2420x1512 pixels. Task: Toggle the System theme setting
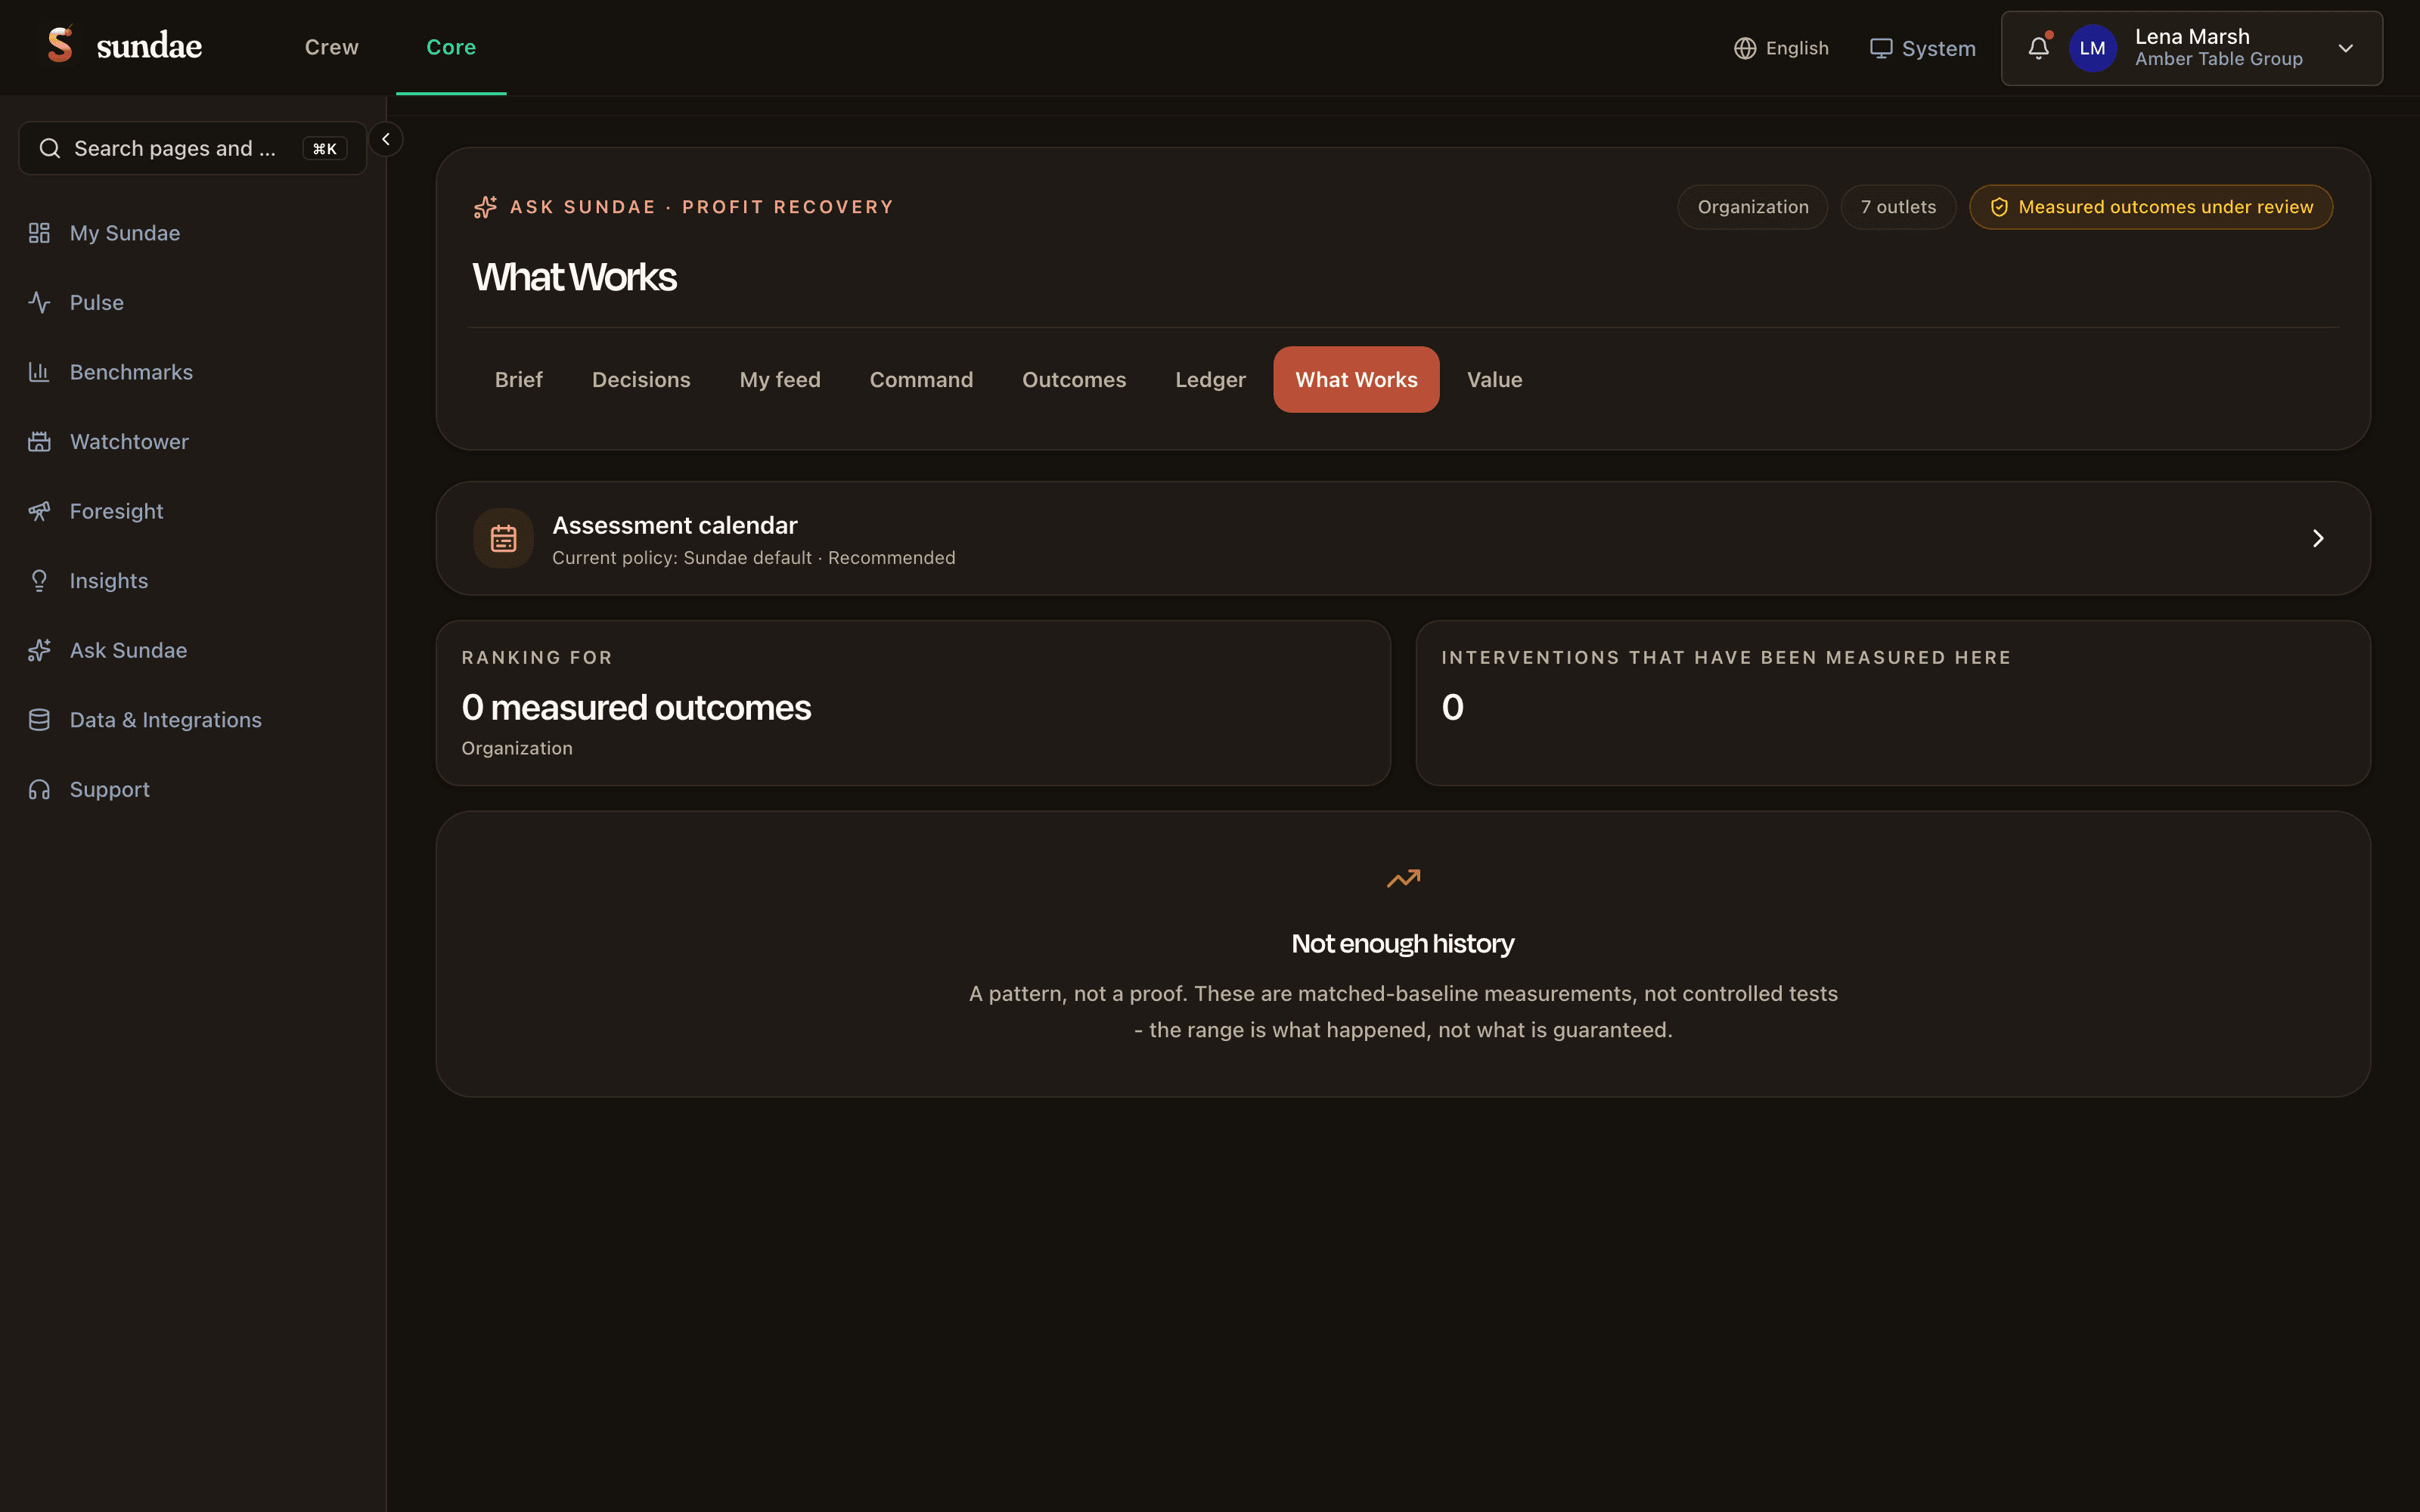coord(1922,48)
